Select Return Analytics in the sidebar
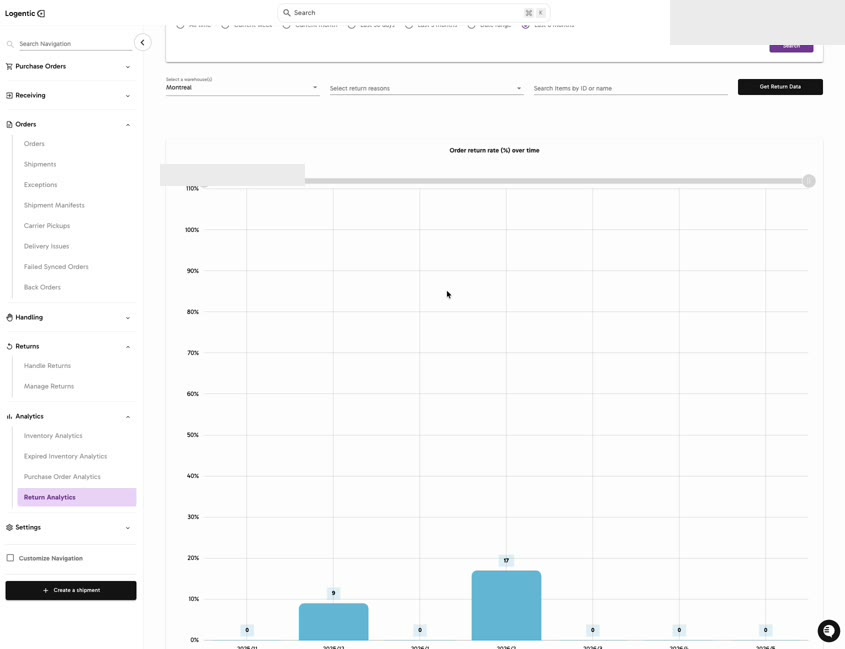The width and height of the screenshot is (845, 649). [x=77, y=498]
